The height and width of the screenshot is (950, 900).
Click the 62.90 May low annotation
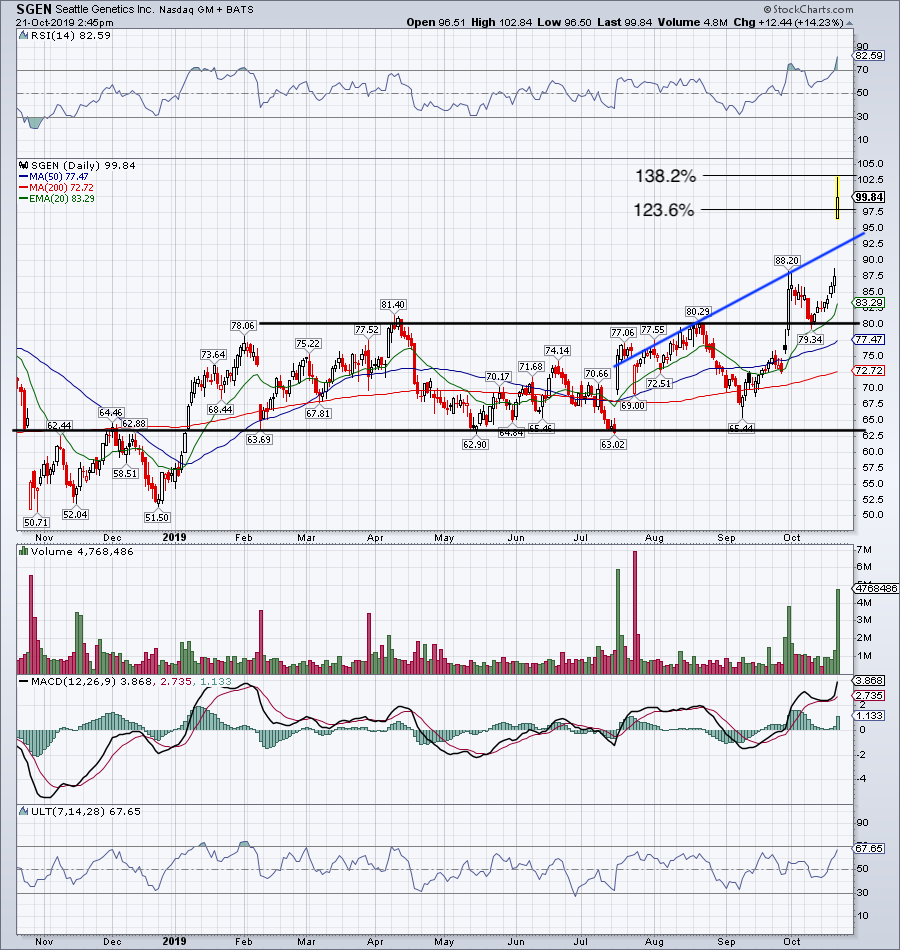coord(475,444)
